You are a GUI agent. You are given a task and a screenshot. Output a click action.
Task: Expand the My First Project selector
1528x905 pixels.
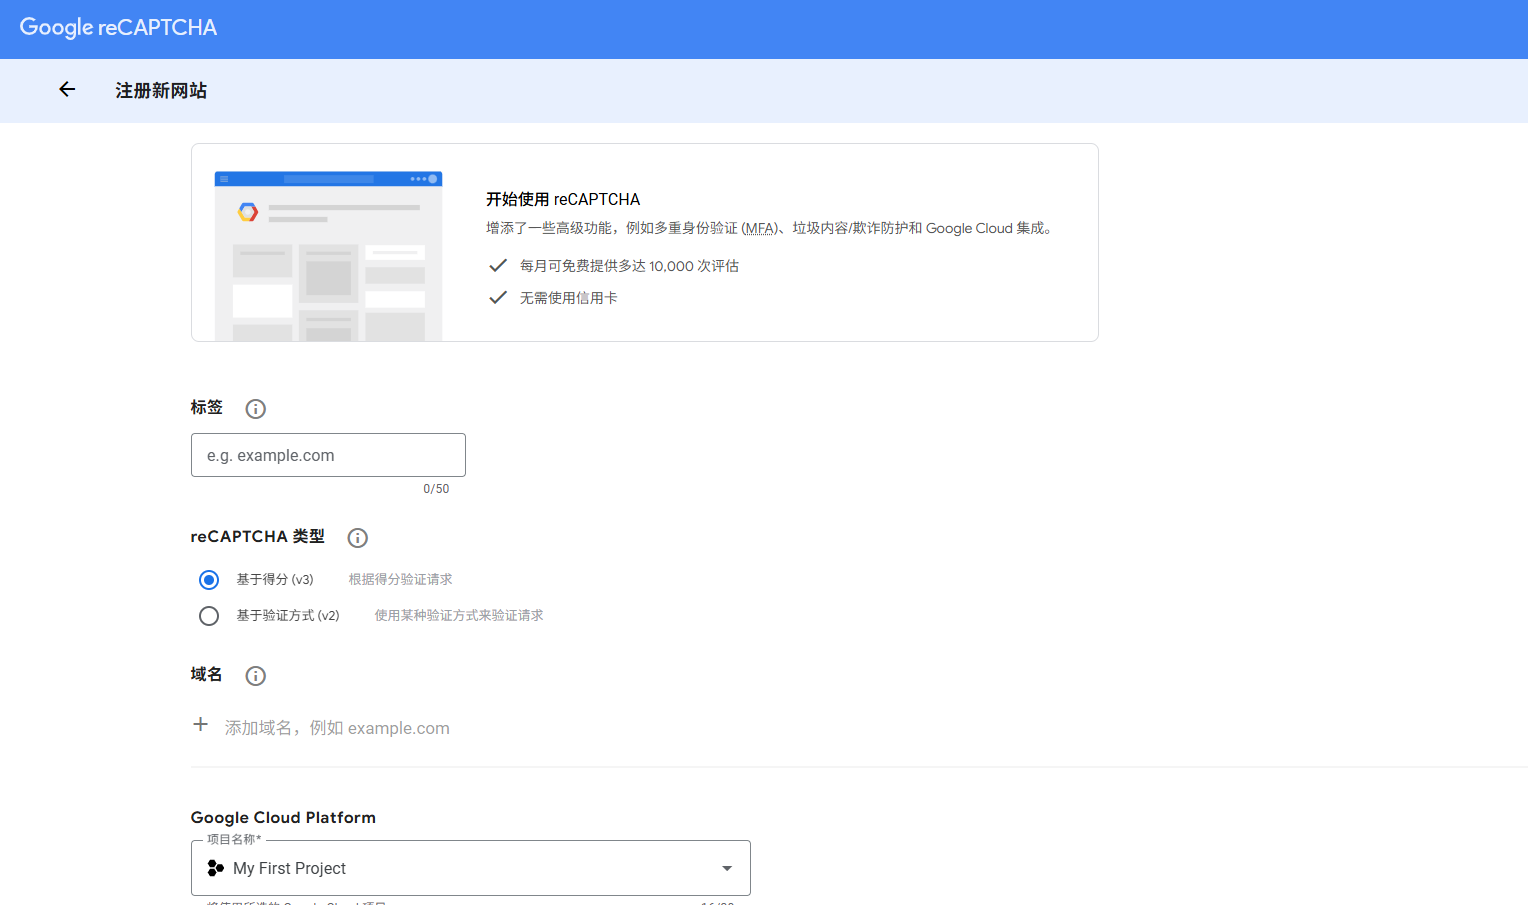[470, 868]
